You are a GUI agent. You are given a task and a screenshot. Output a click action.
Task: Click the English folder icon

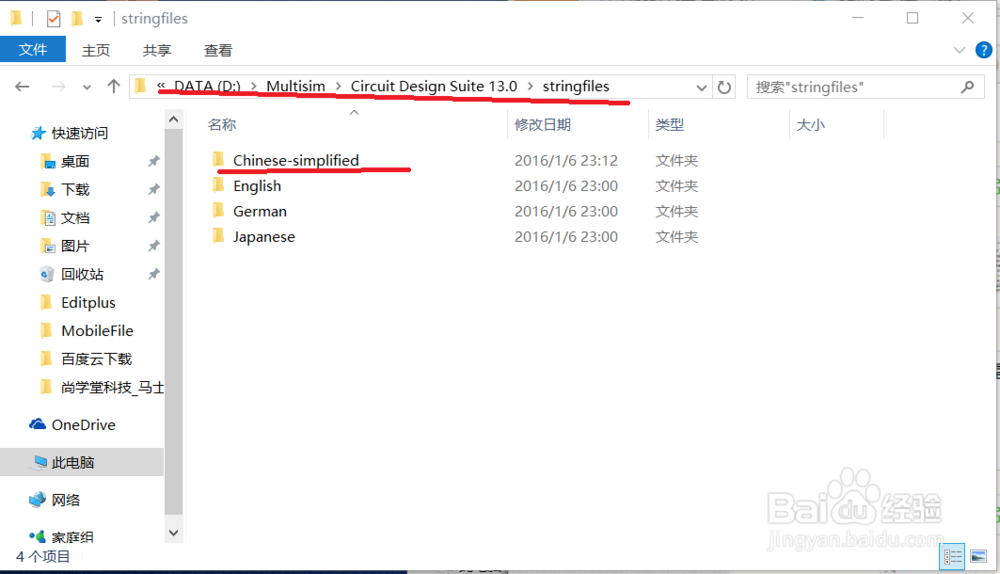tap(218, 185)
